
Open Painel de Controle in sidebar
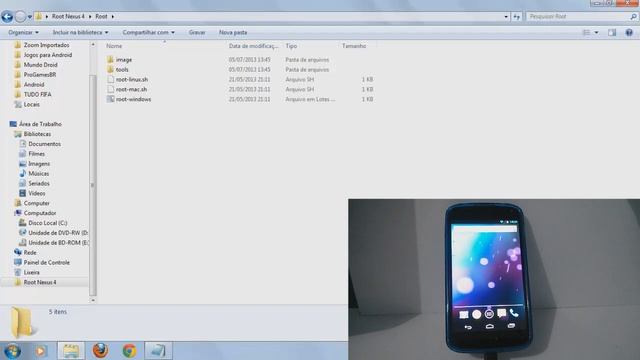(x=46, y=262)
